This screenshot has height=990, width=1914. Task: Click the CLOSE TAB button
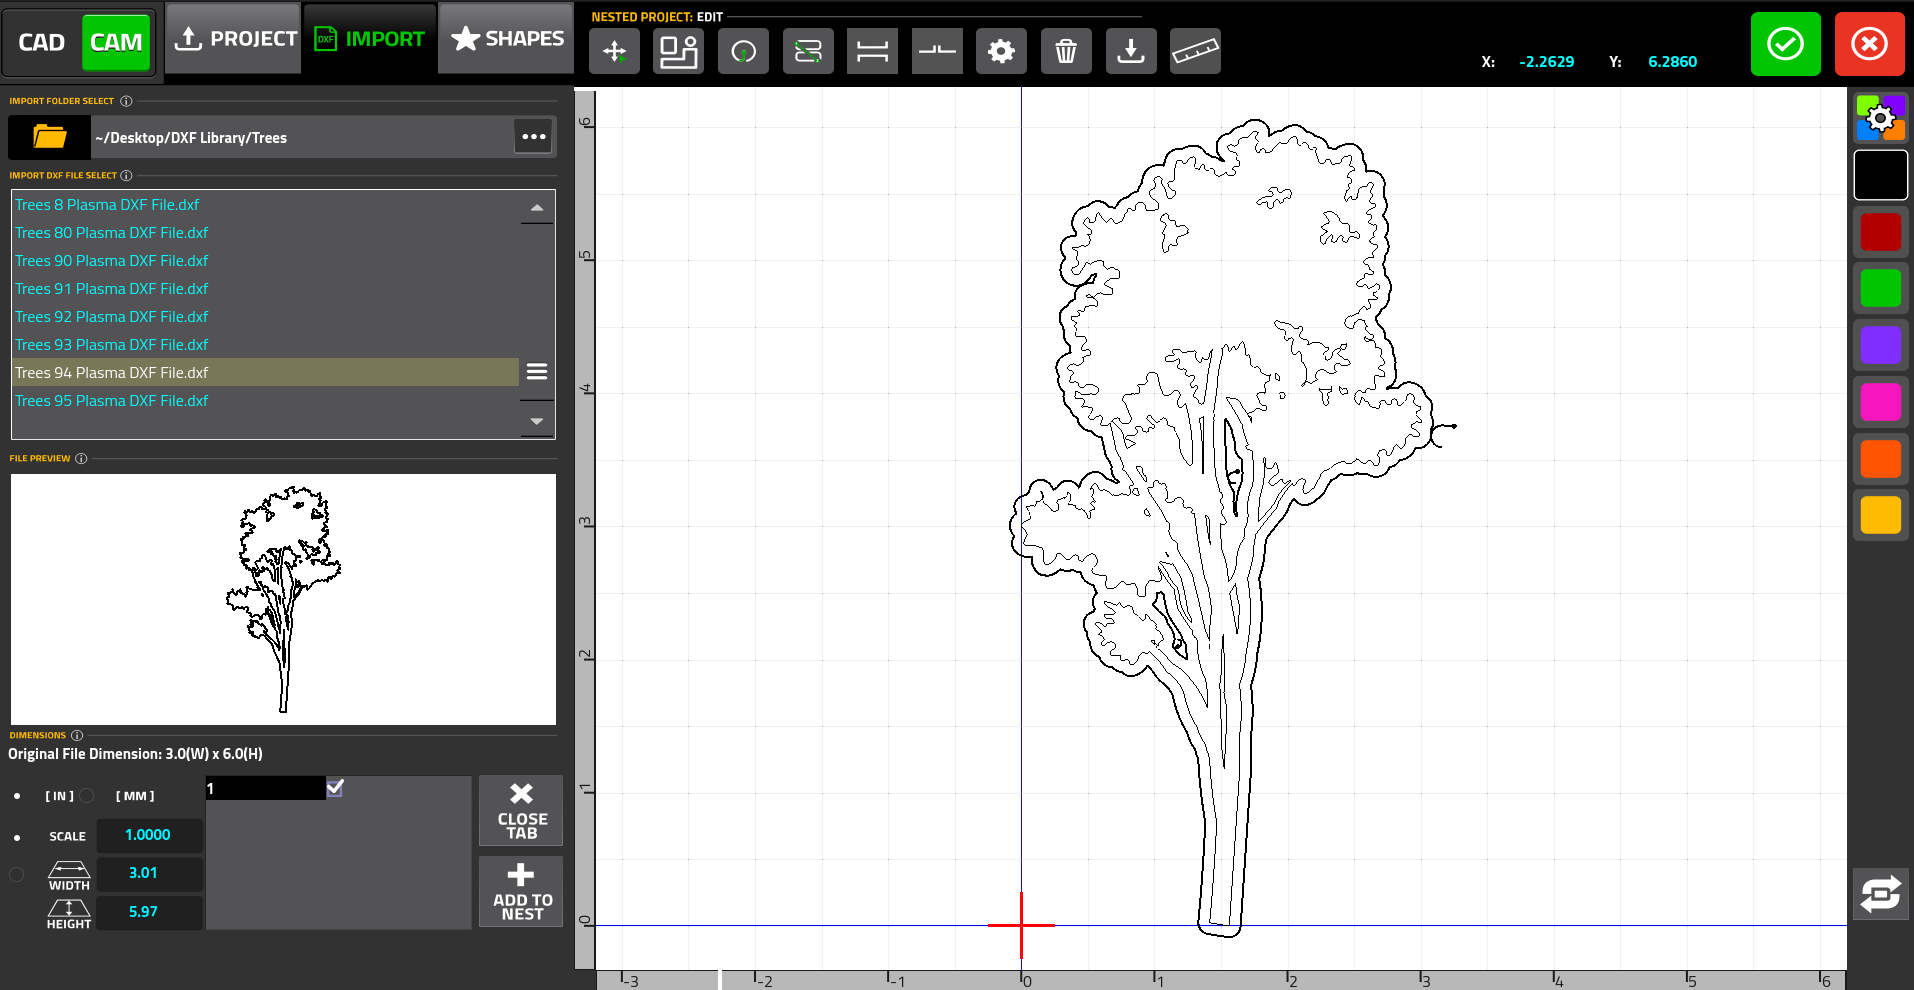[520, 810]
